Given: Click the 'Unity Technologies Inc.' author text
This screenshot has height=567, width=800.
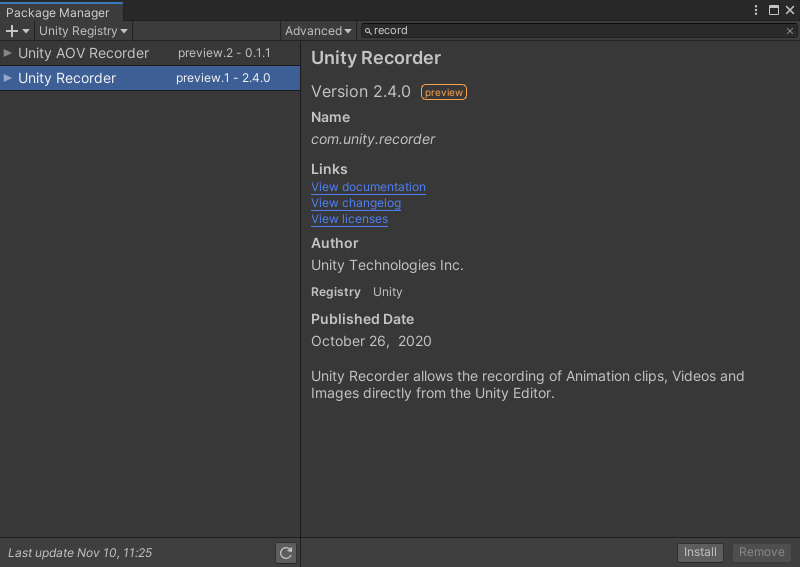Looking at the screenshot, I should coord(387,265).
